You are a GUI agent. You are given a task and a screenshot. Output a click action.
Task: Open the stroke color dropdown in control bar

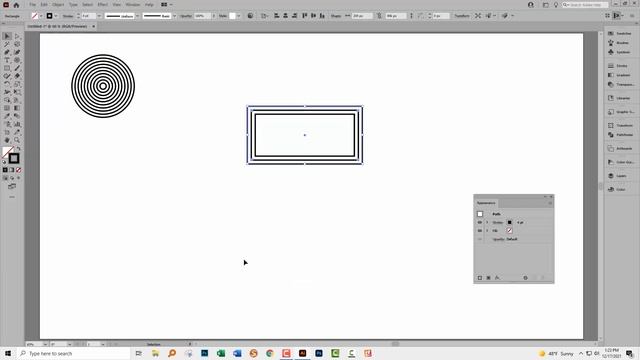[x=56, y=16]
